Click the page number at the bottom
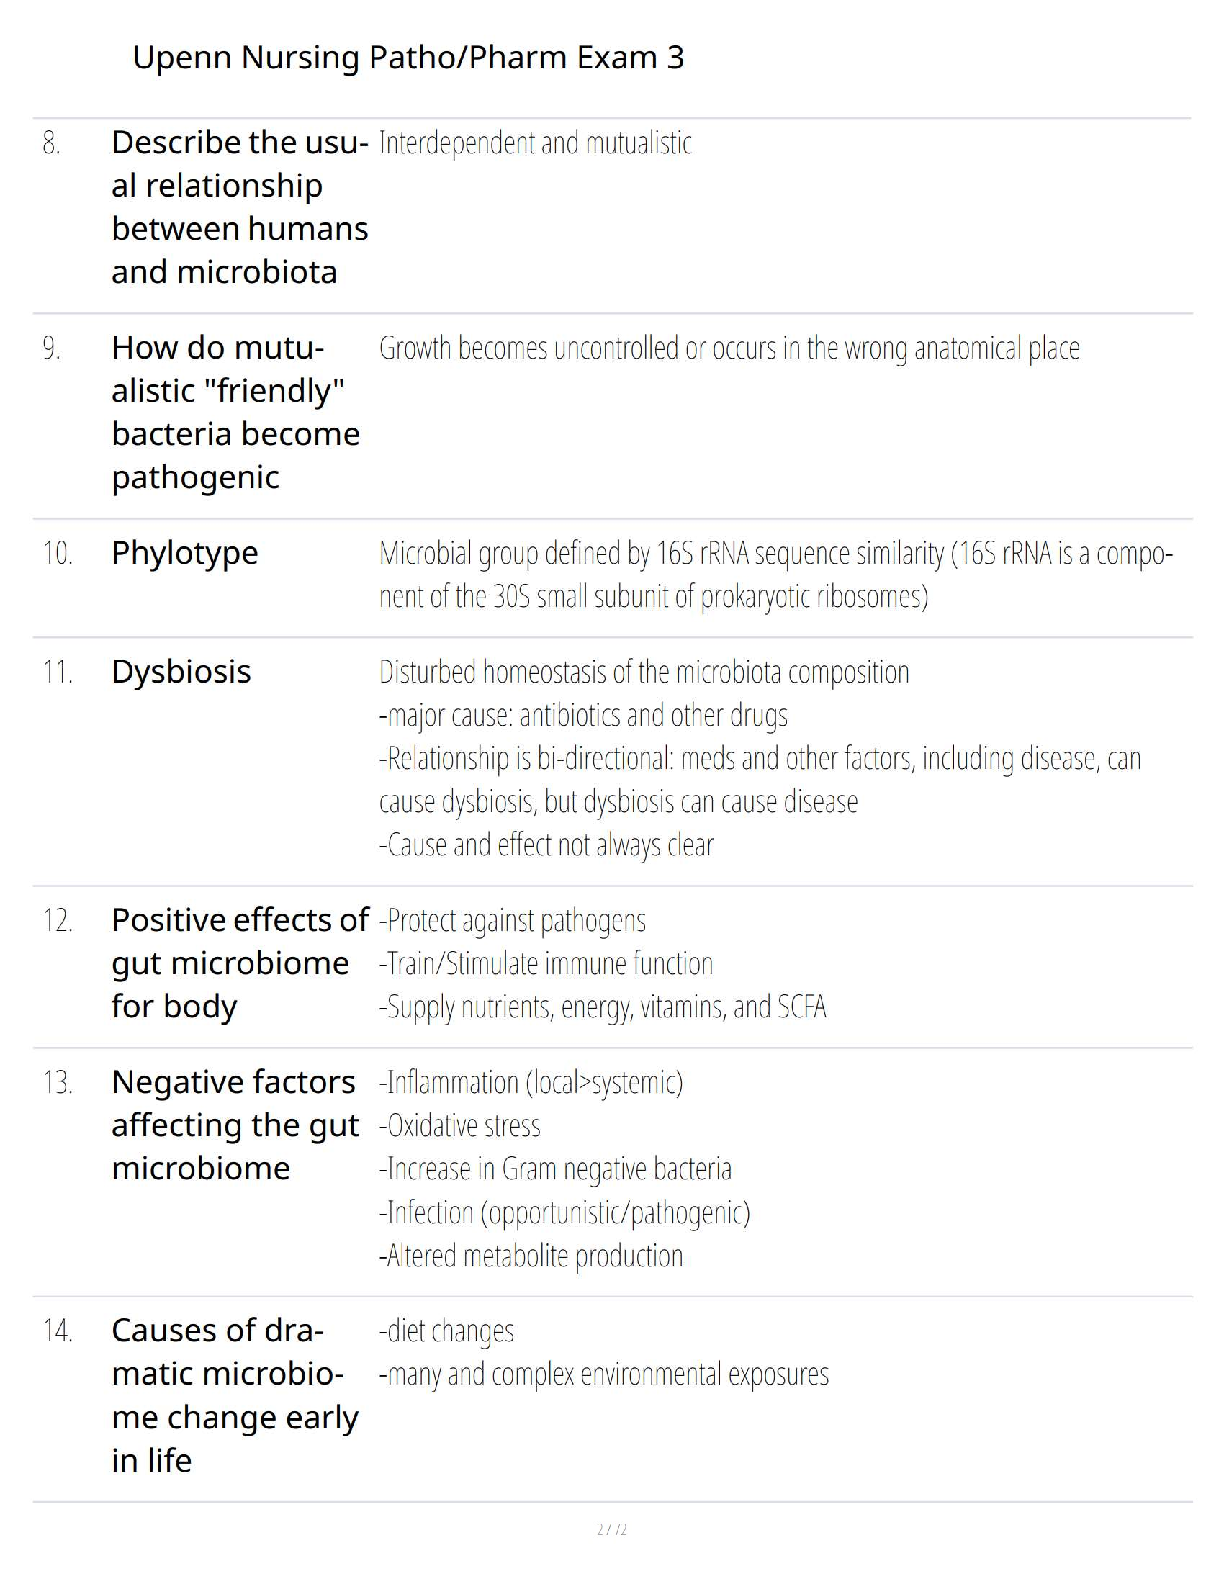 coord(611,1530)
